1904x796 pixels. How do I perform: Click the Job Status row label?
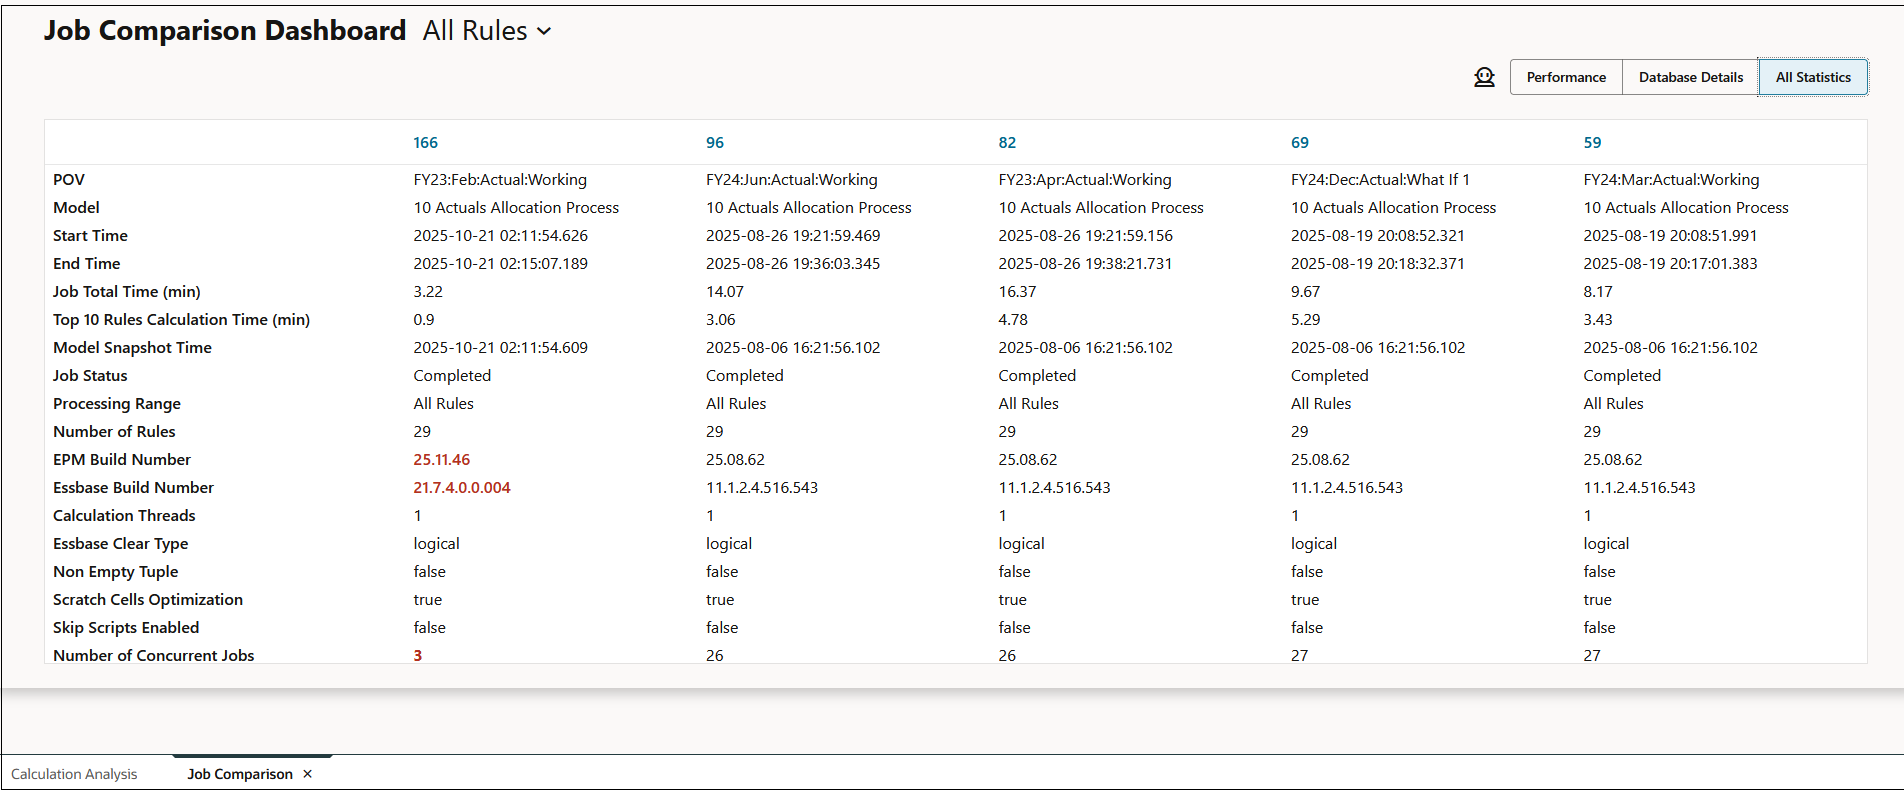[90, 376]
